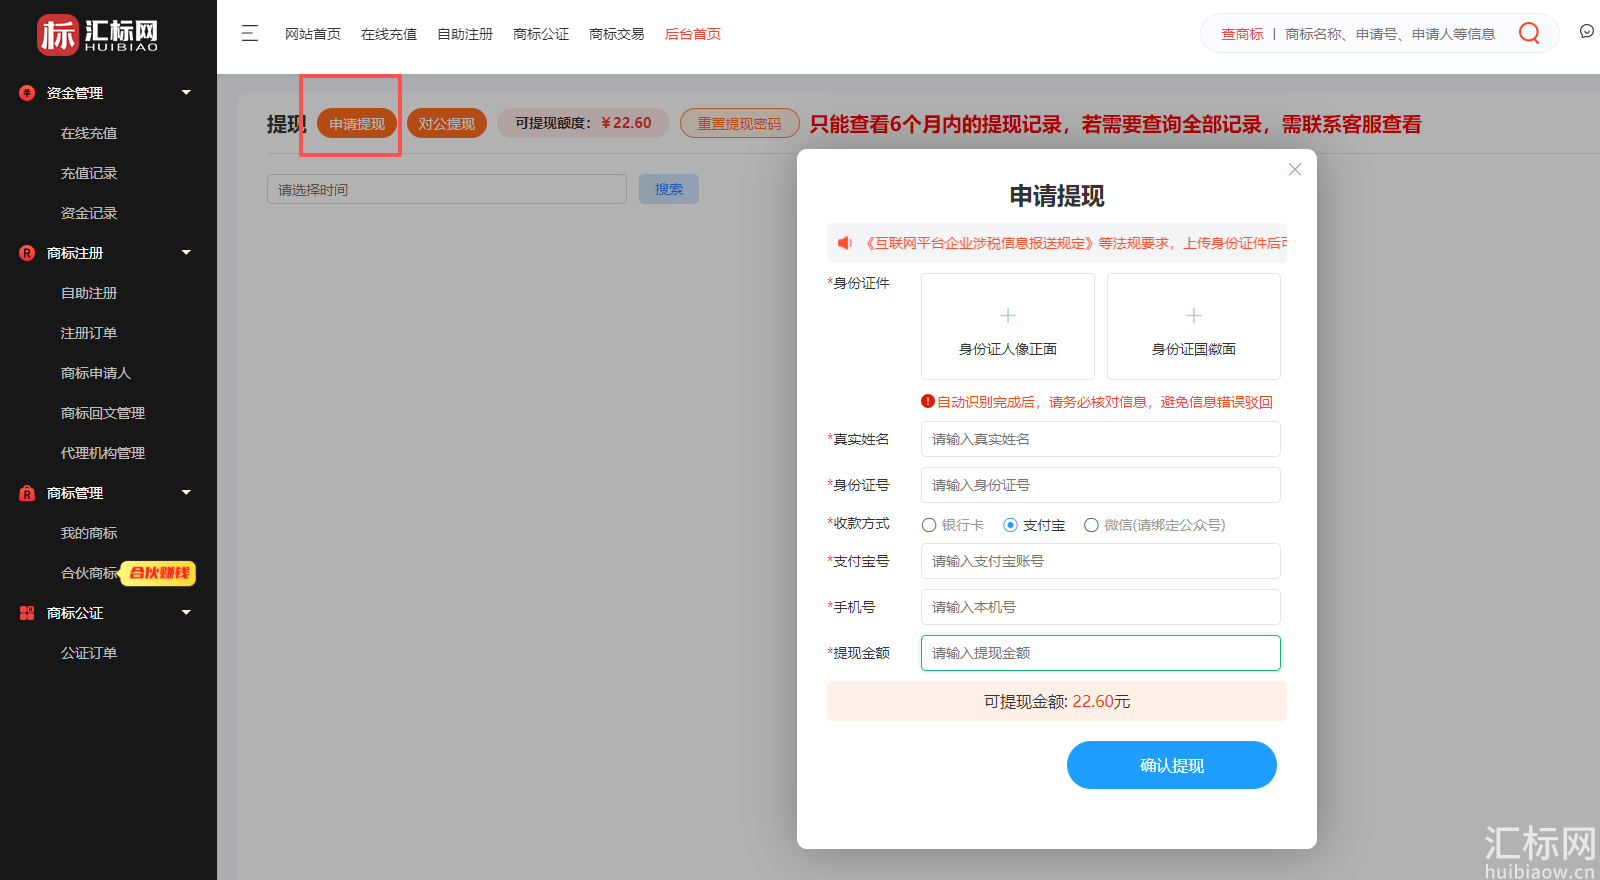Open 商标交易 in the top nav
The height and width of the screenshot is (880, 1600).
617,34
